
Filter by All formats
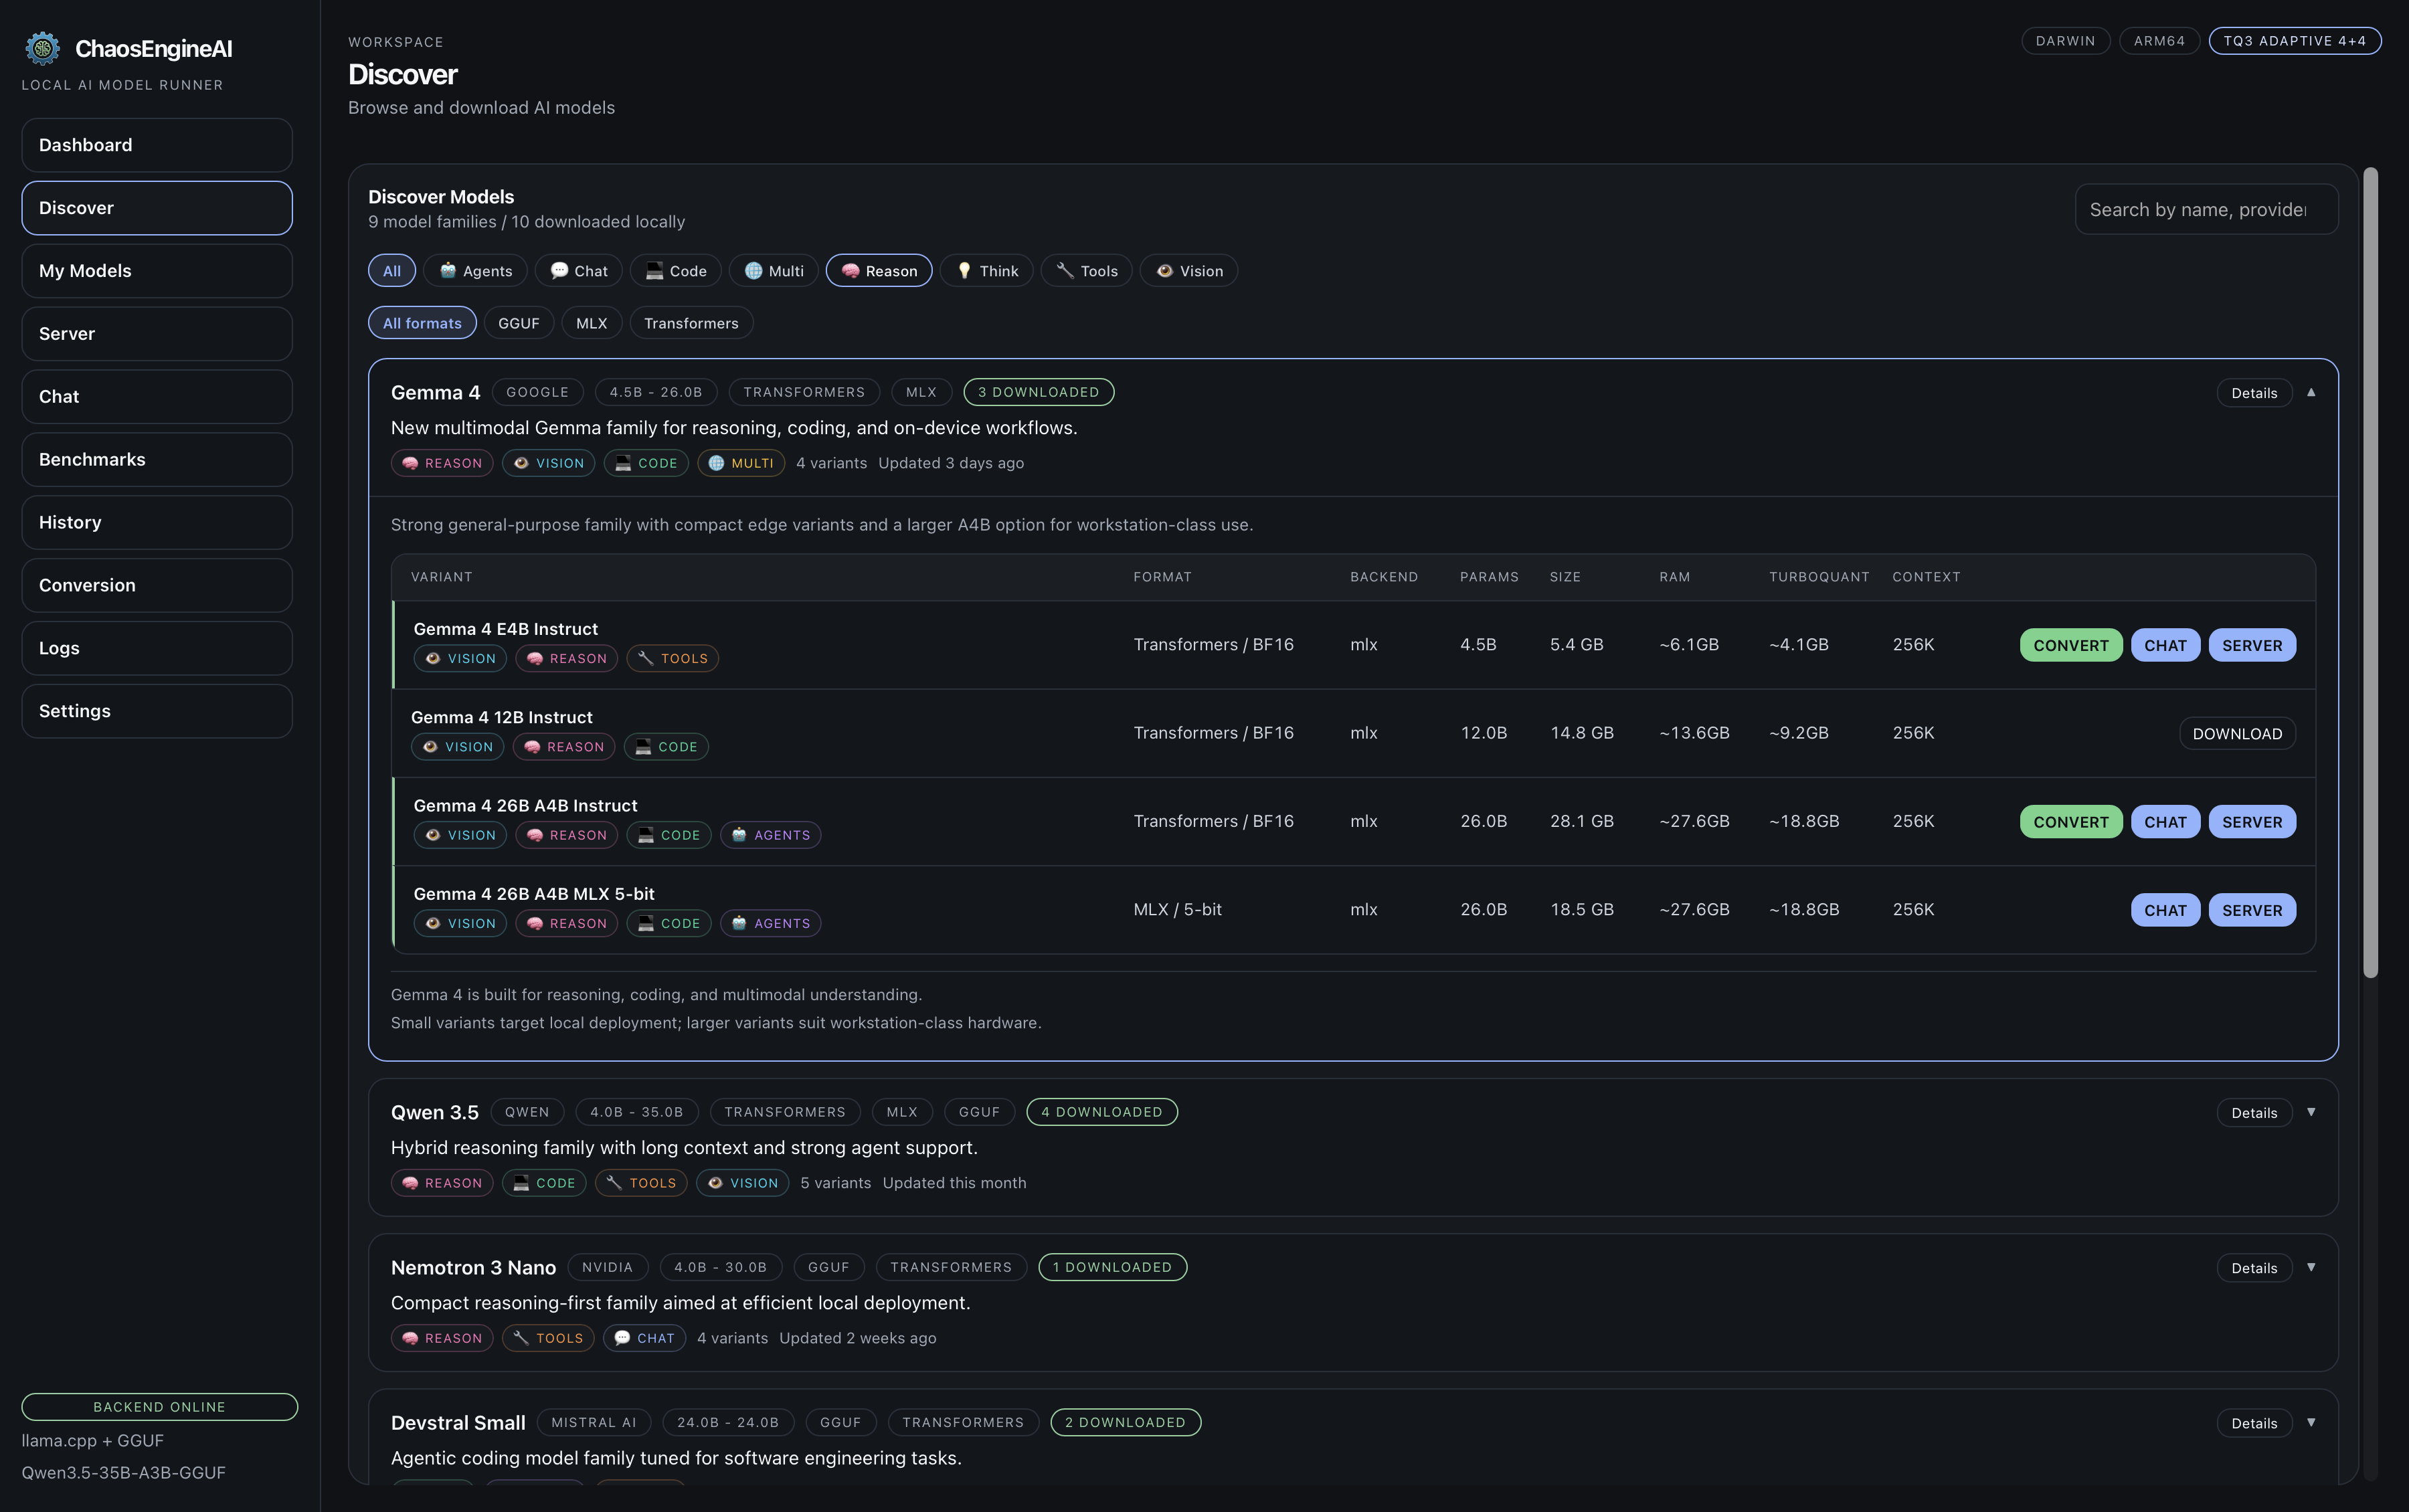[x=422, y=323]
